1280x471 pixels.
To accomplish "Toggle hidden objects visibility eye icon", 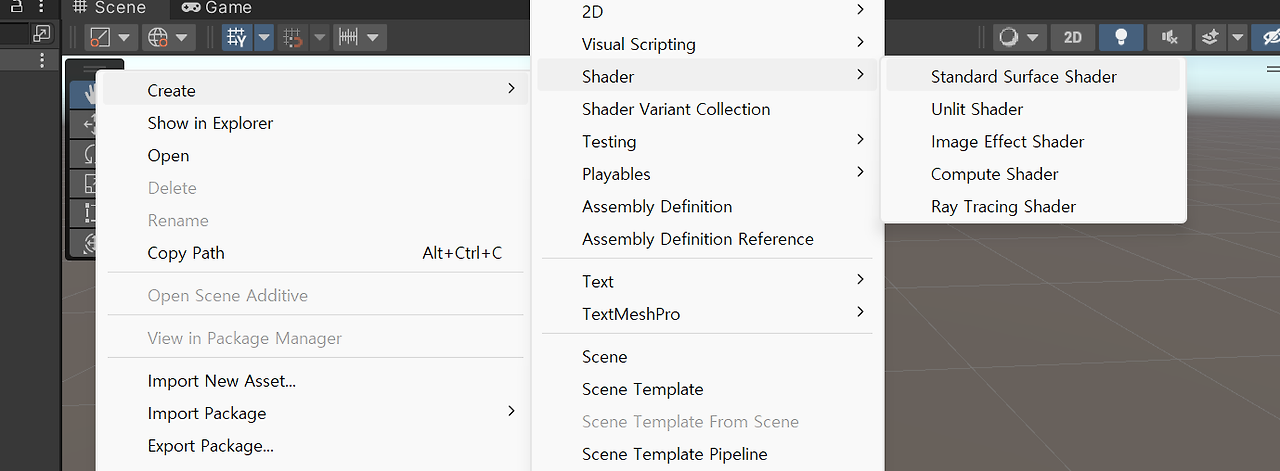I will point(1270,38).
